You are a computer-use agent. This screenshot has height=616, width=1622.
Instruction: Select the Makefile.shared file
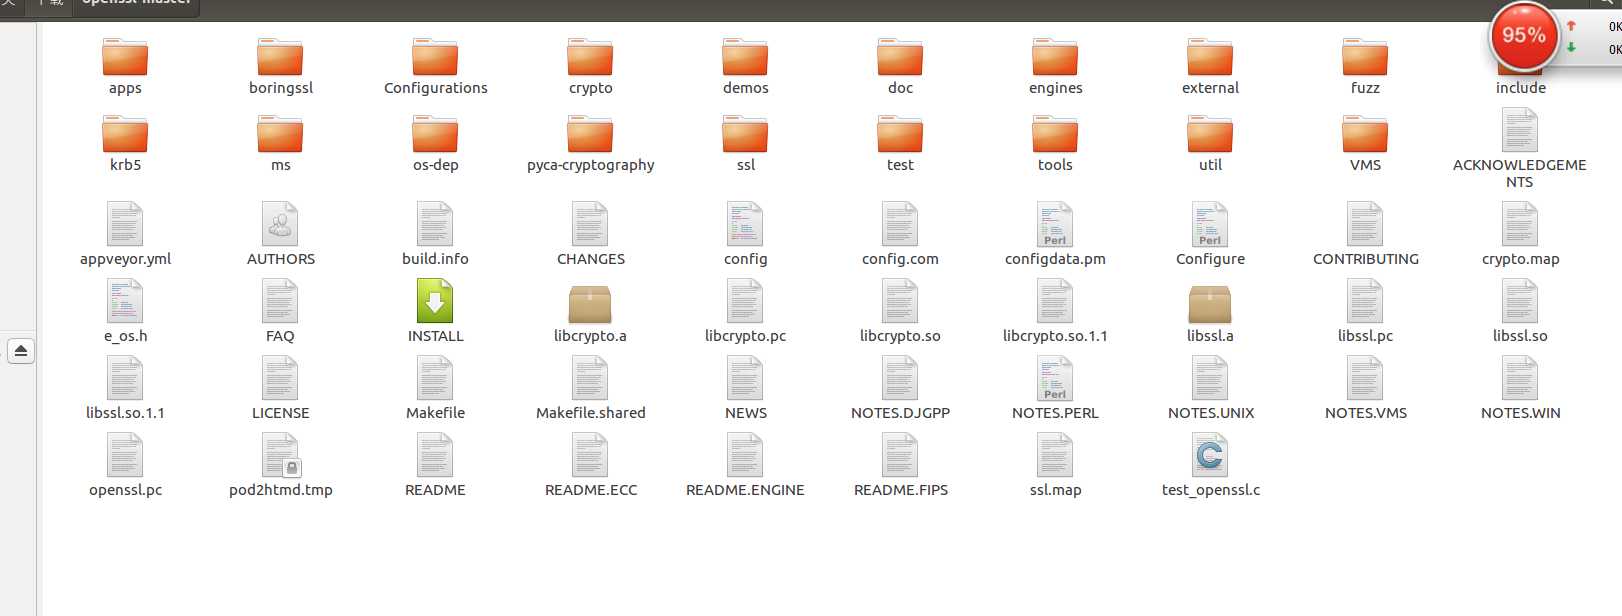click(590, 378)
